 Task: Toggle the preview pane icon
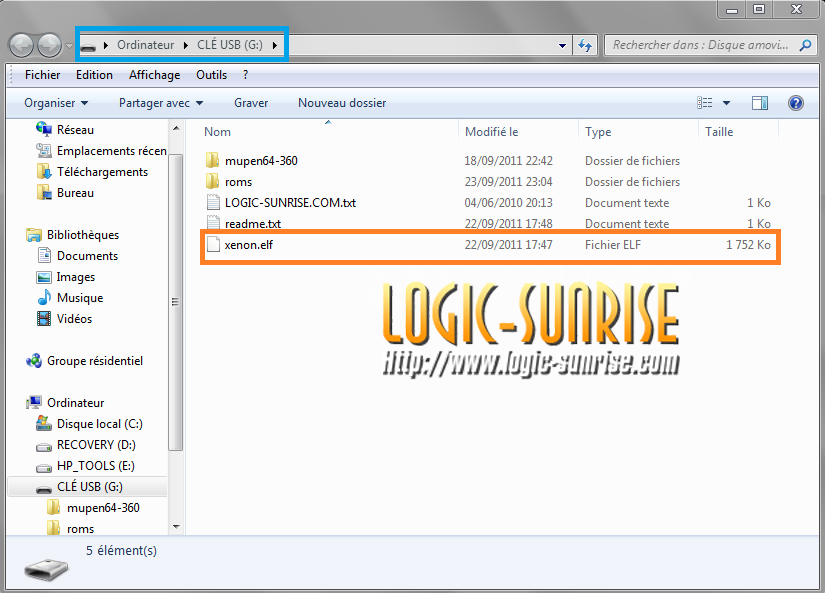pos(760,103)
